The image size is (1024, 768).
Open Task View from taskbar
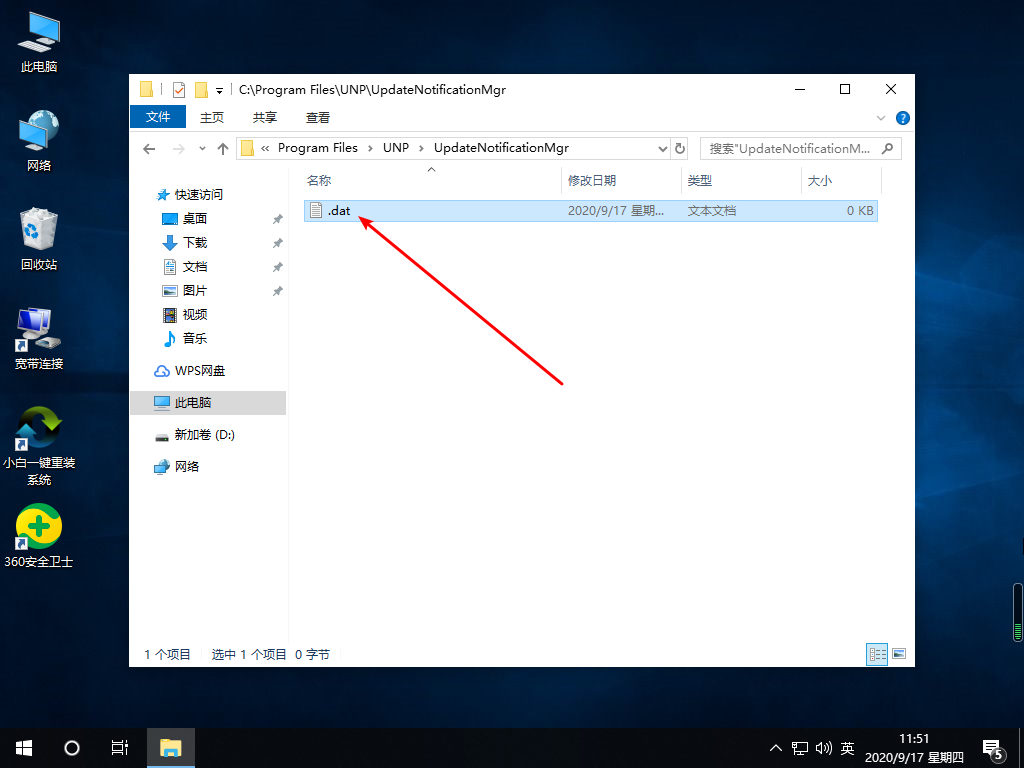tap(120, 748)
